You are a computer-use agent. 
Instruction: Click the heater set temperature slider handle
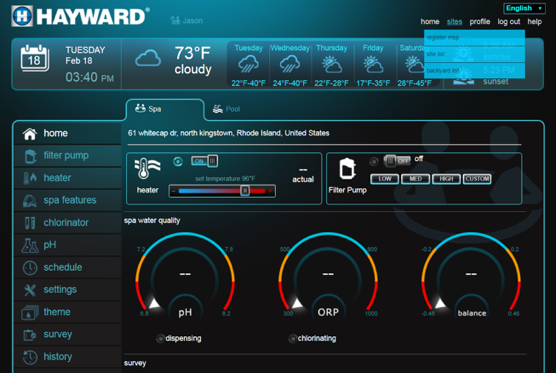point(245,191)
